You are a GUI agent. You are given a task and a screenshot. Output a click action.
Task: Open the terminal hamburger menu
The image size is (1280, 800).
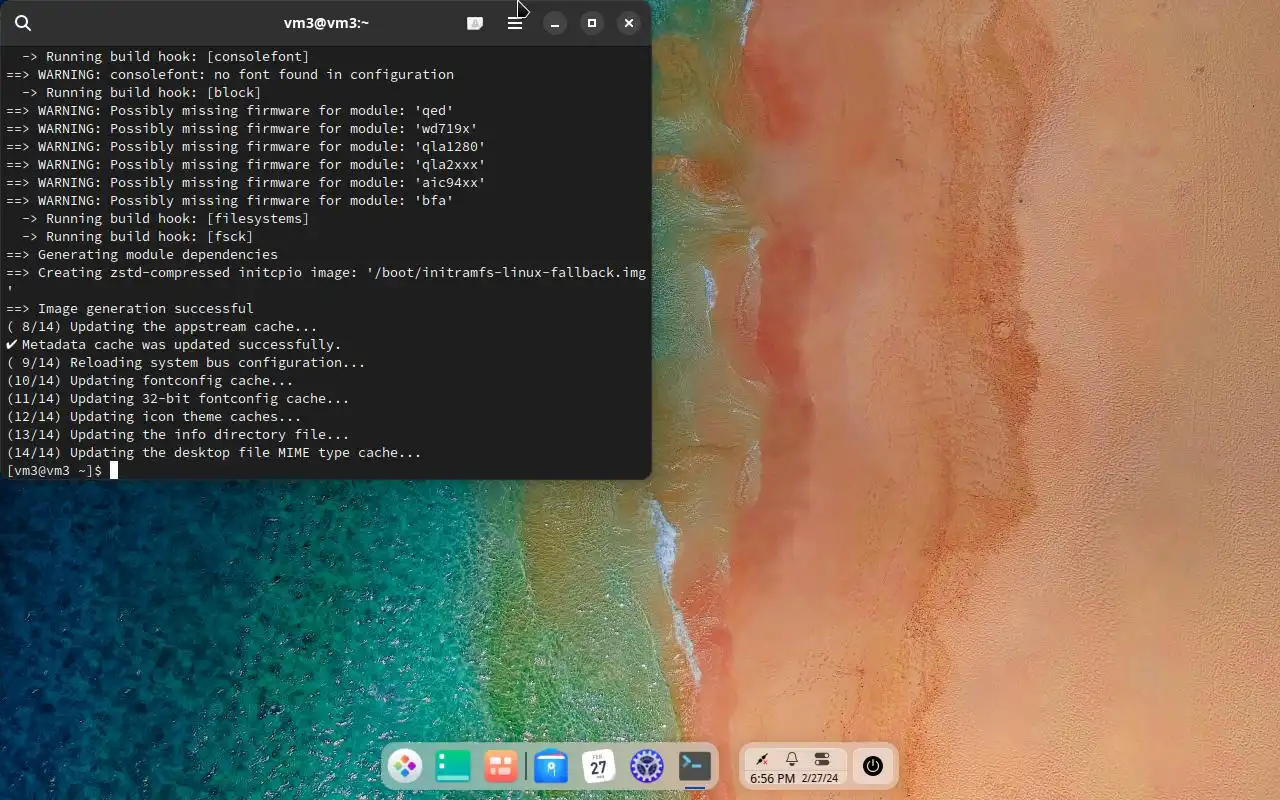click(x=515, y=23)
